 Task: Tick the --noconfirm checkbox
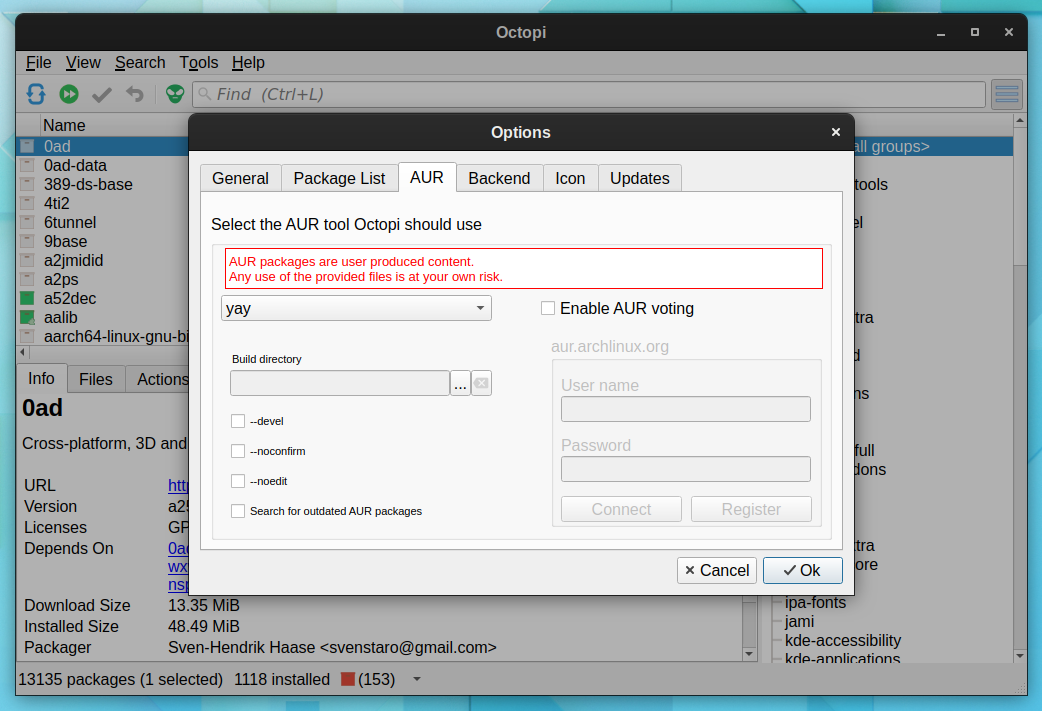click(238, 451)
